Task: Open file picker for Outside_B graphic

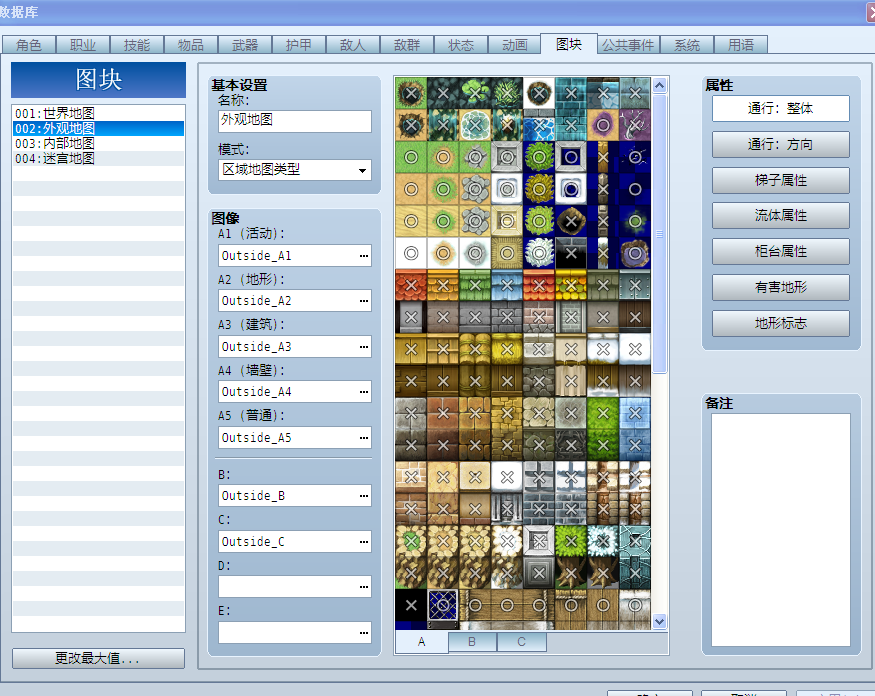Action: coord(364,496)
